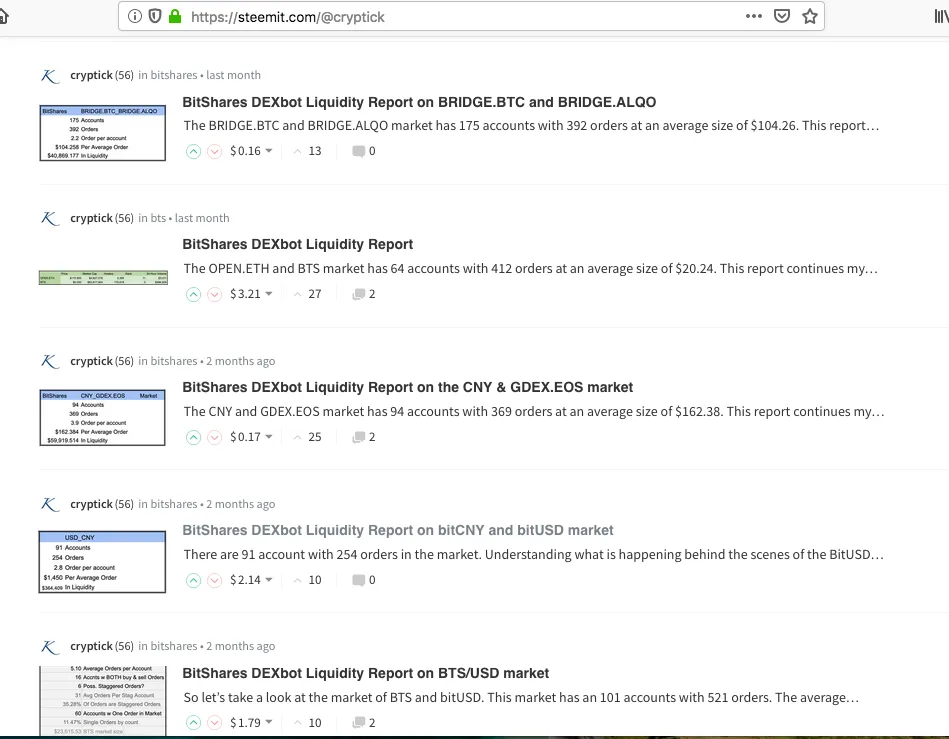
Task: Show the 27 voters list
Action: [x=307, y=294]
